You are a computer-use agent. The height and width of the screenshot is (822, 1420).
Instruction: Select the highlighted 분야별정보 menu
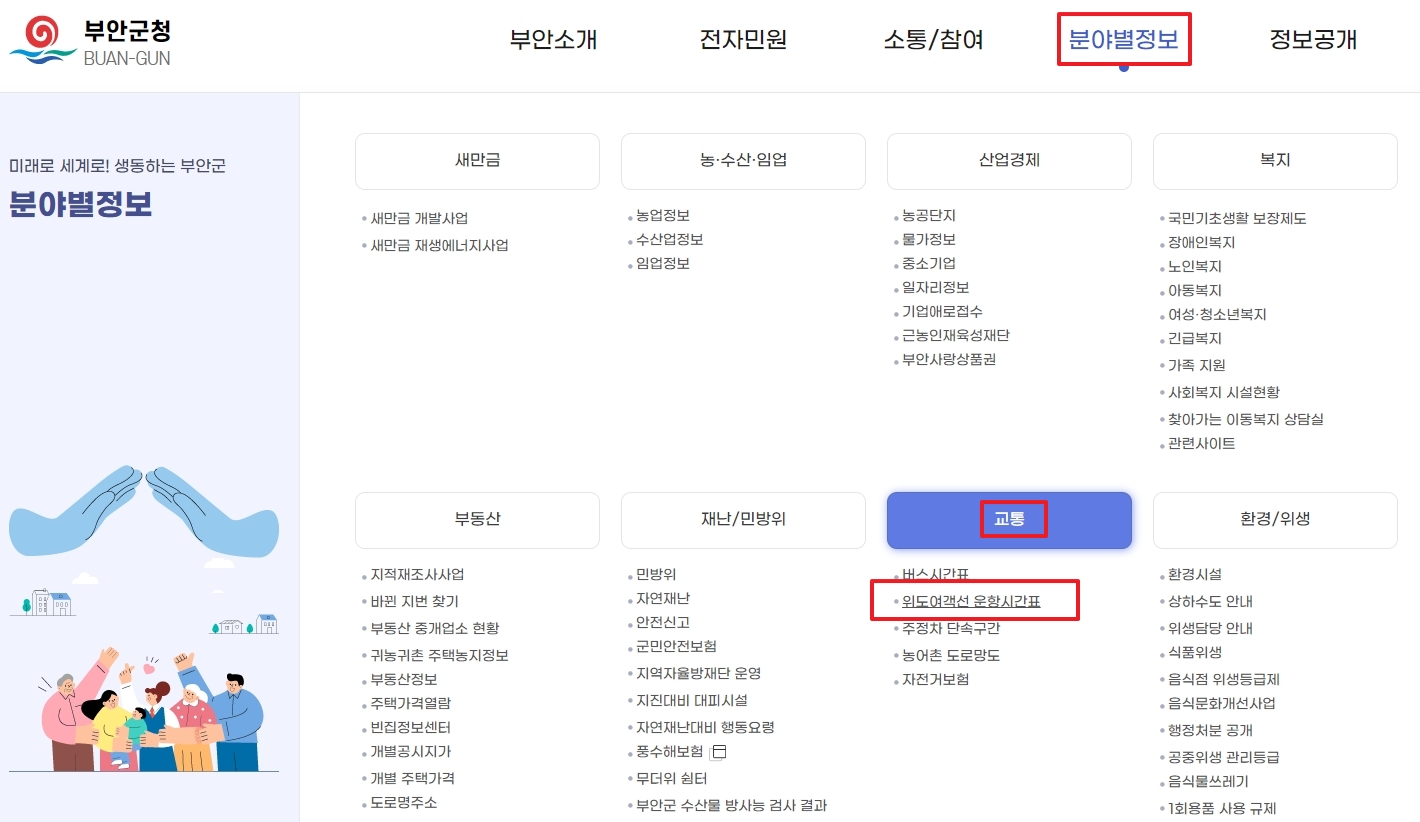coord(1124,40)
